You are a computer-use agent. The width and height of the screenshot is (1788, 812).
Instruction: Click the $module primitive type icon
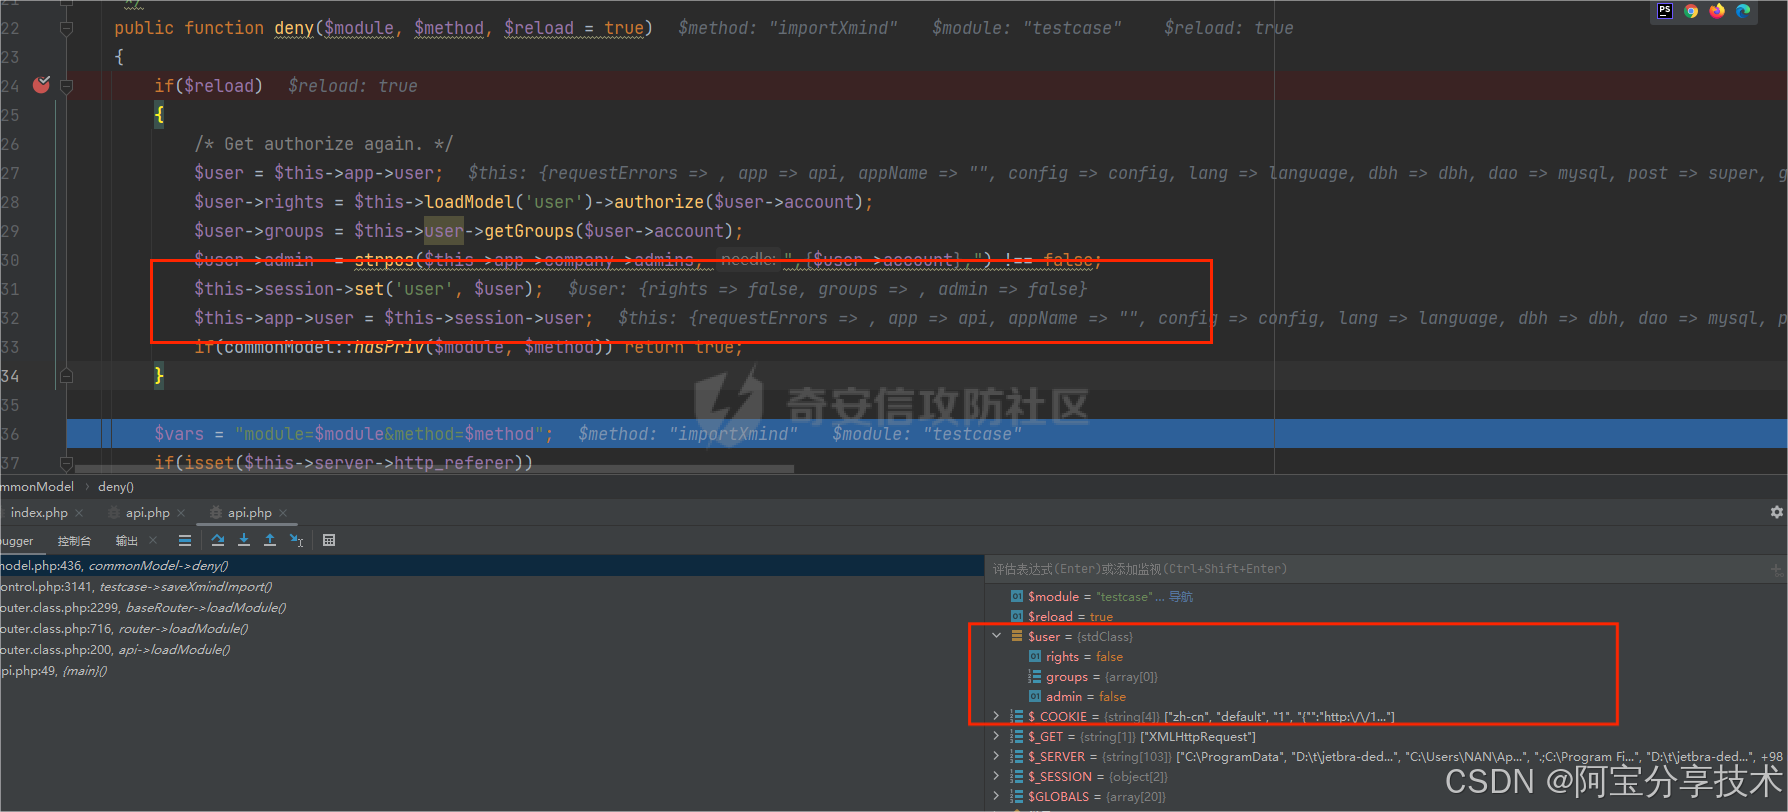point(1017,597)
